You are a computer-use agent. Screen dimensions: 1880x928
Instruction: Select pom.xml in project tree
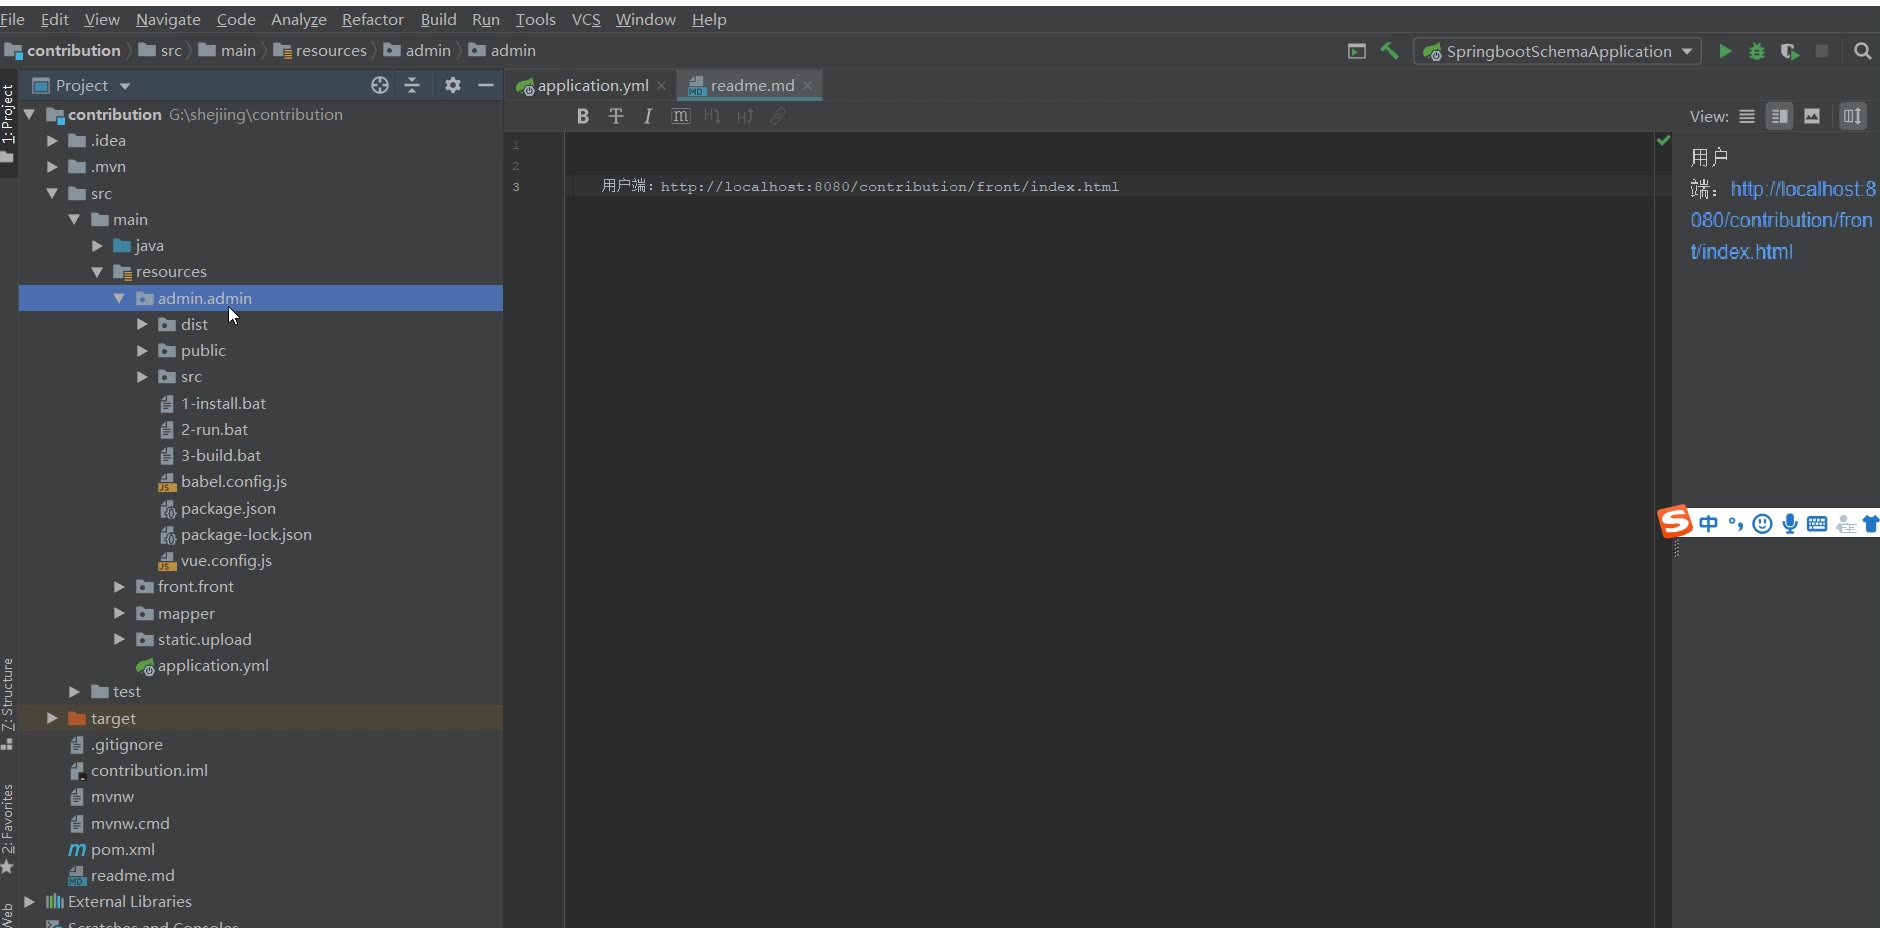(122, 849)
